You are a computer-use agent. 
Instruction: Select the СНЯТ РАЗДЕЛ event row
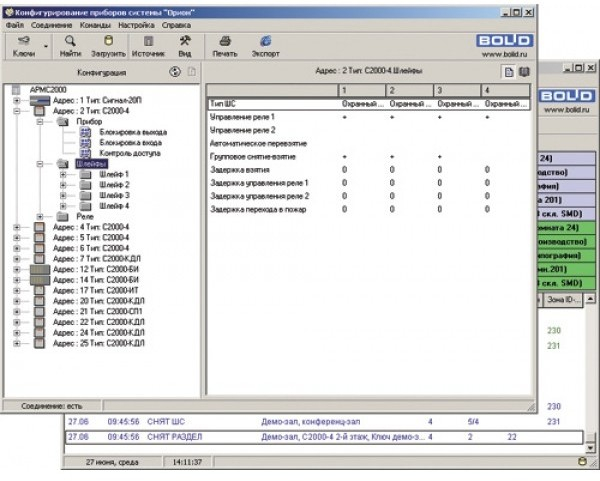tap(300, 438)
